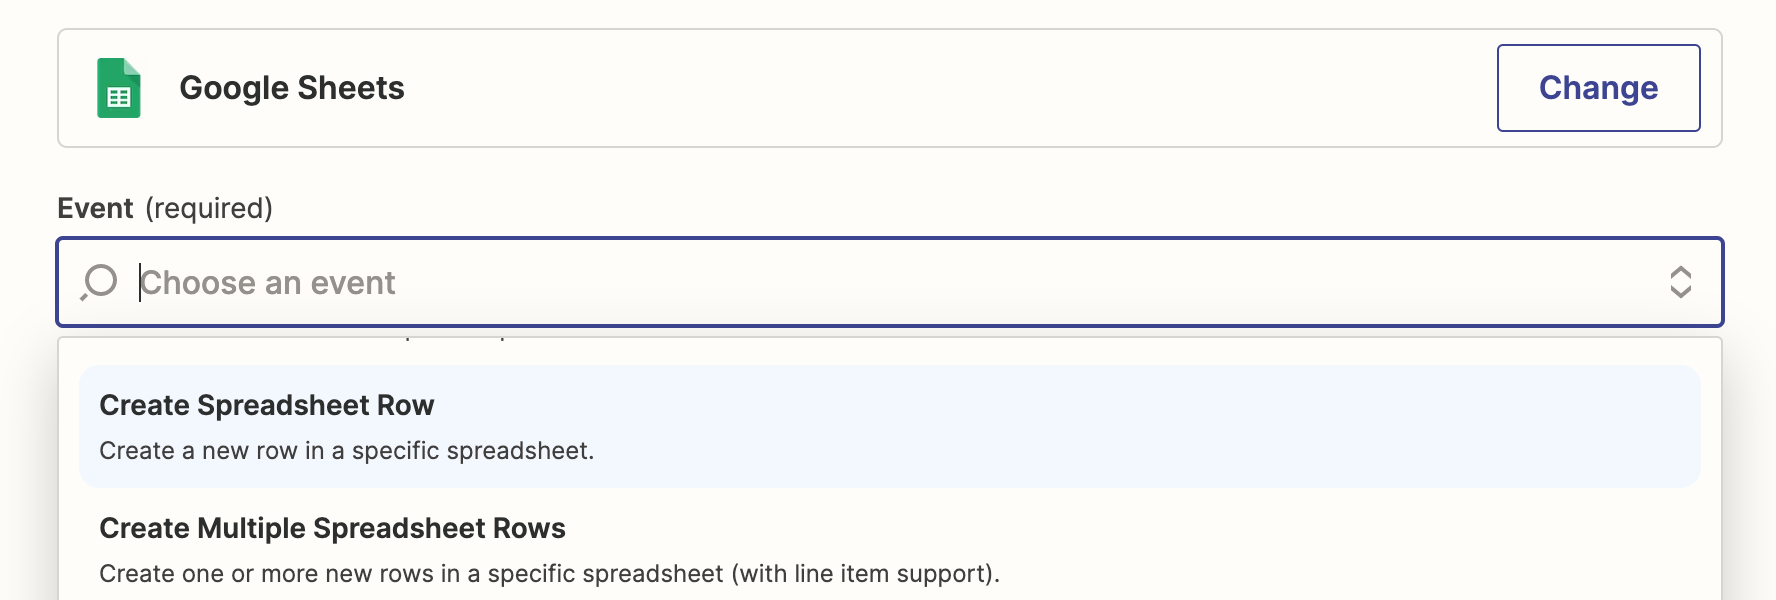Screen dimensions: 1776x600
Task: Click the Change button
Action: (1598, 88)
